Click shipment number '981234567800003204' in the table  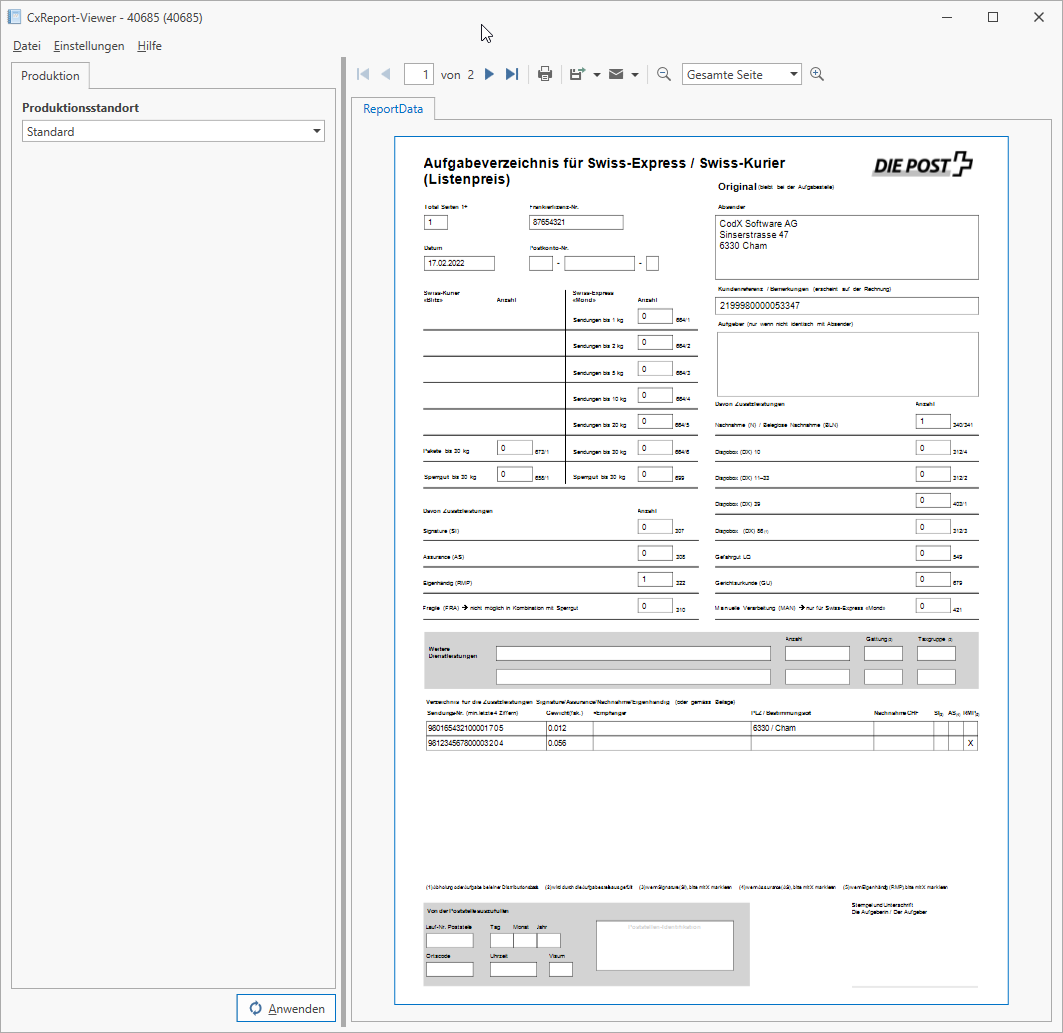tap(465, 743)
